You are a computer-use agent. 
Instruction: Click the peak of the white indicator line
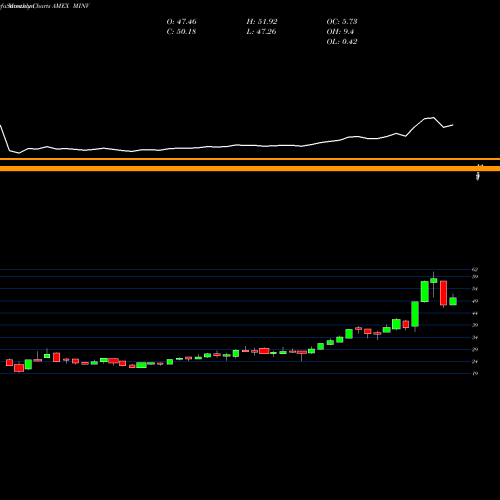pos(433,117)
